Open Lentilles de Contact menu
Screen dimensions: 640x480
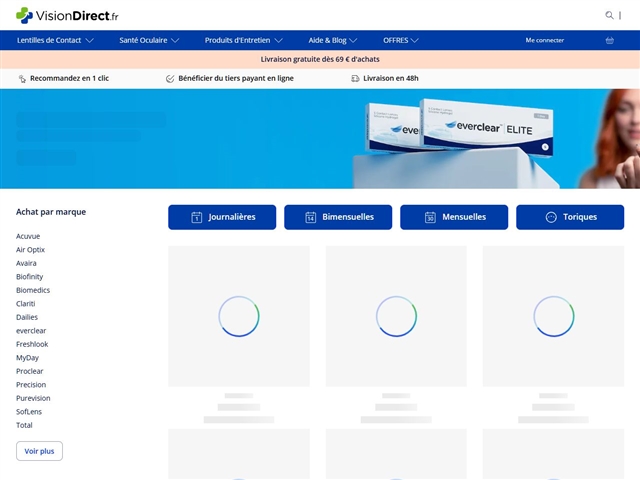(49, 40)
